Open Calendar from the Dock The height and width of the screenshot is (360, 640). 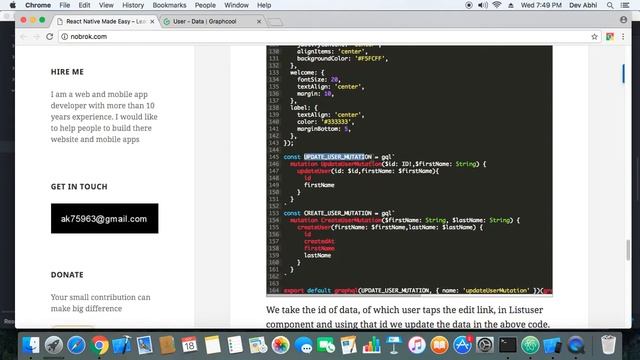pyautogui.click(x=189, y=345)
